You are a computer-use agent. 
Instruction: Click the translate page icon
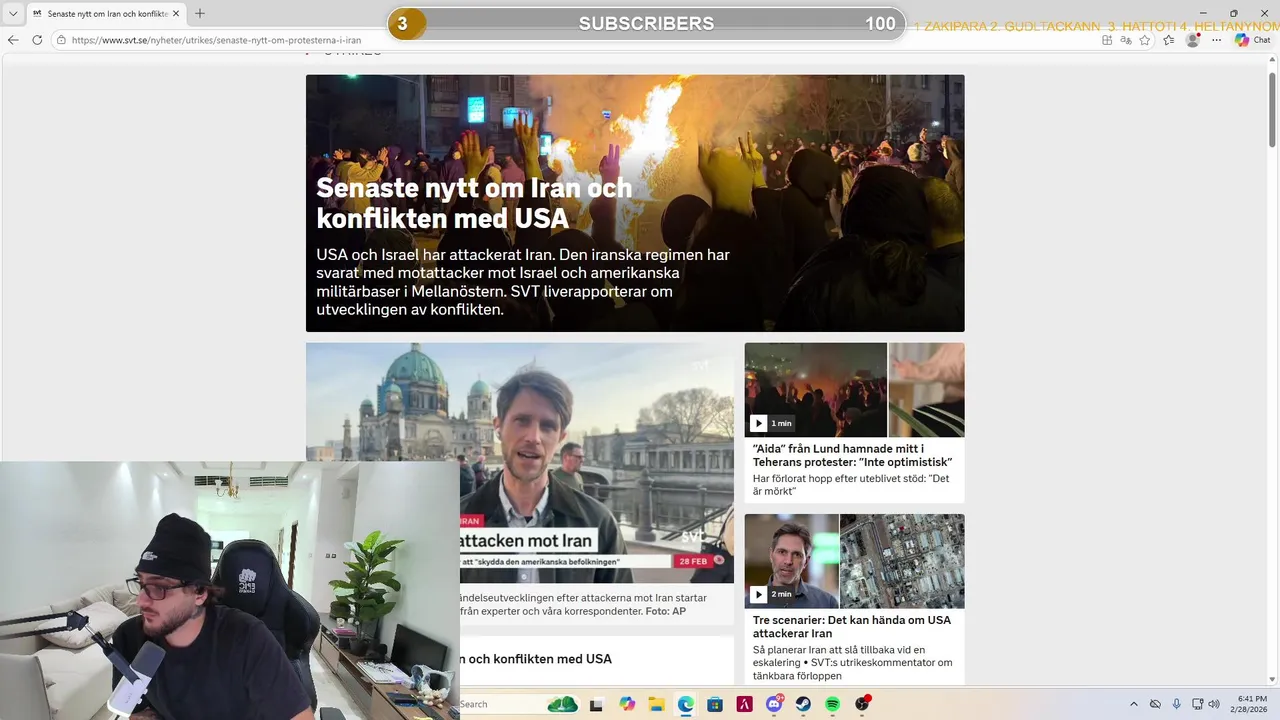click(x=1126, y=40)
